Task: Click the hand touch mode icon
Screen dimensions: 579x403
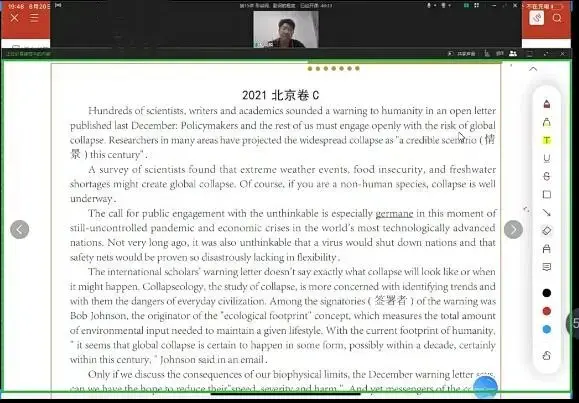Action: [x=547, y=356]
